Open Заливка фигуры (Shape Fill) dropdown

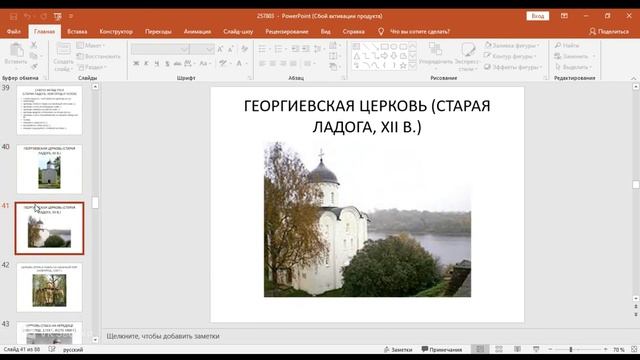[513, 45]
